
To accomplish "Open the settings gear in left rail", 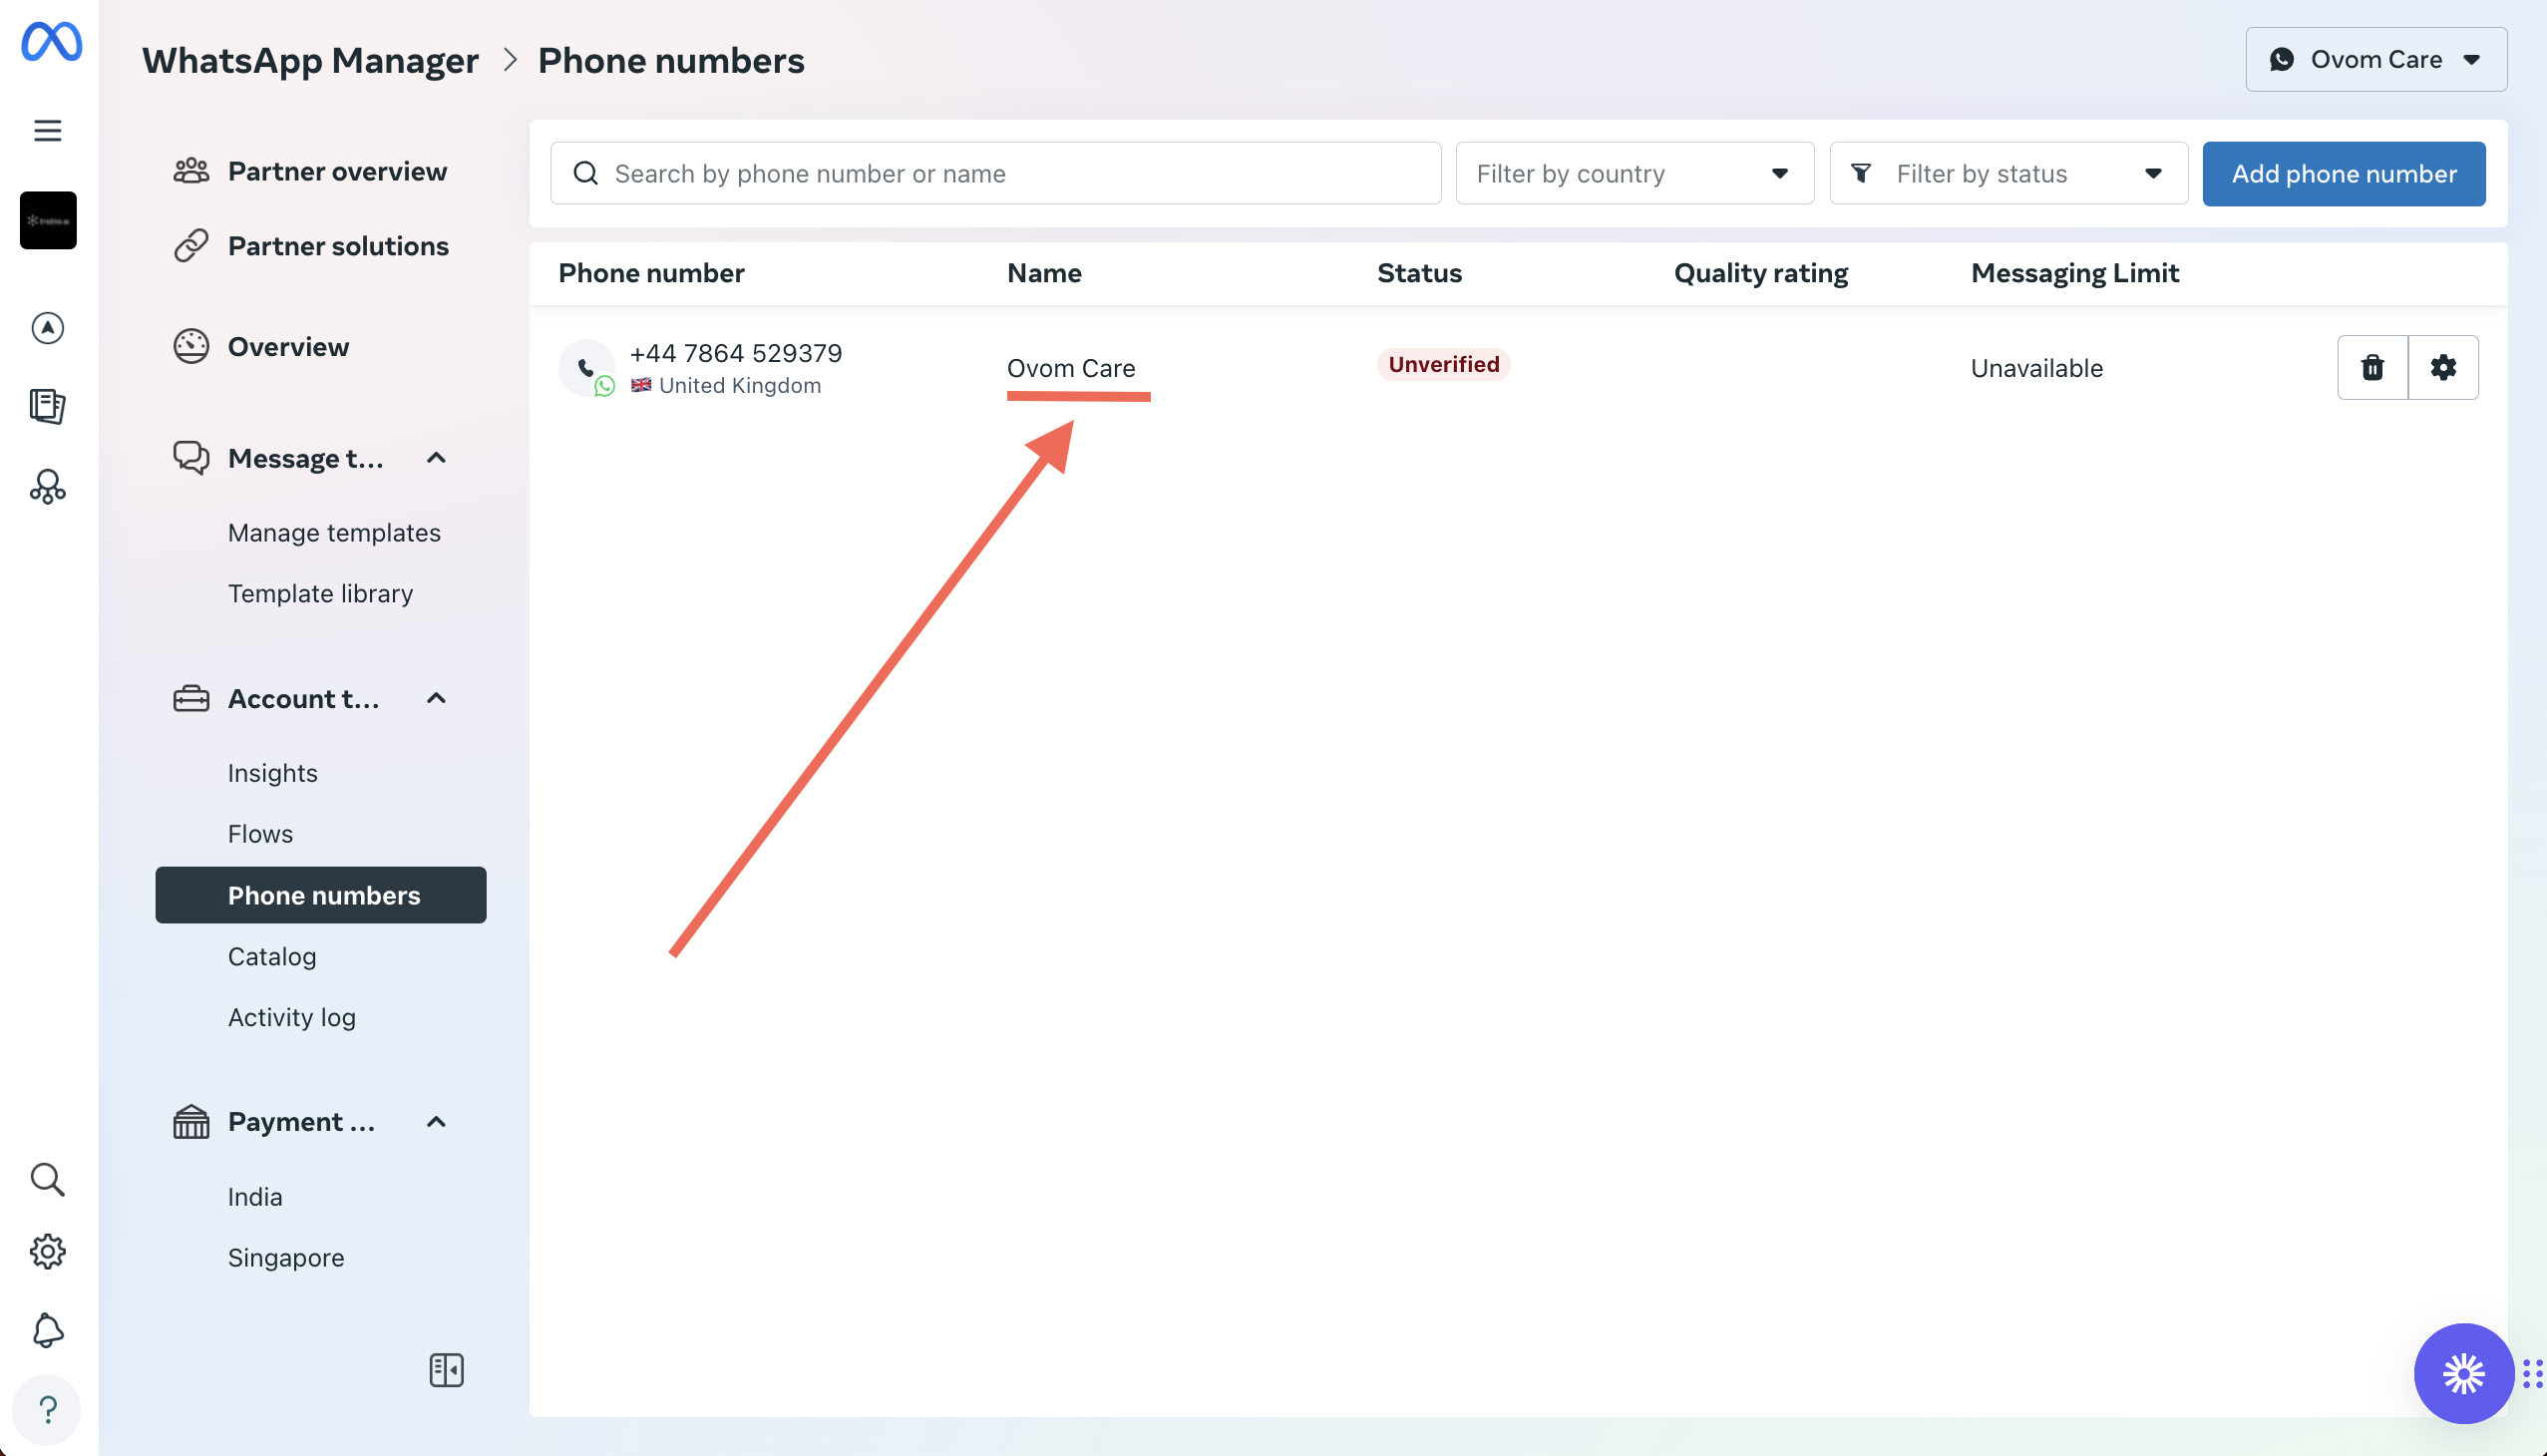I will point(48,1252).
